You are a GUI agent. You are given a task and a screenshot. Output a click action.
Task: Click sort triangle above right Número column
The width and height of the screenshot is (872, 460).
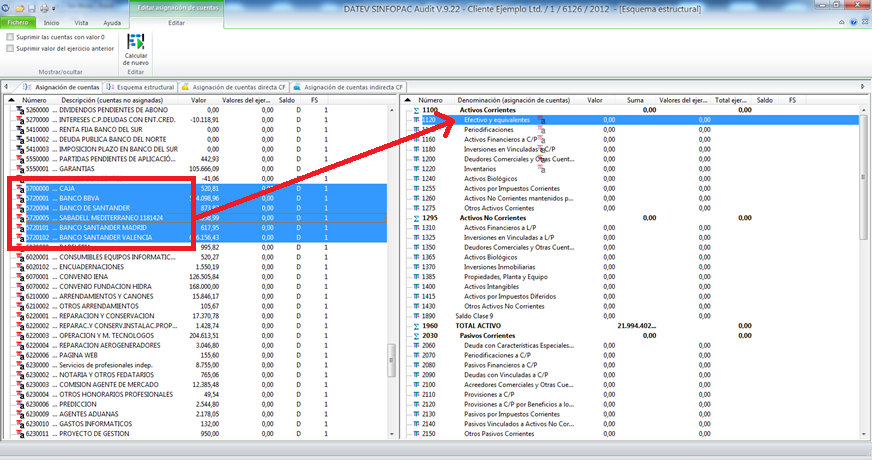coord(408,100)
